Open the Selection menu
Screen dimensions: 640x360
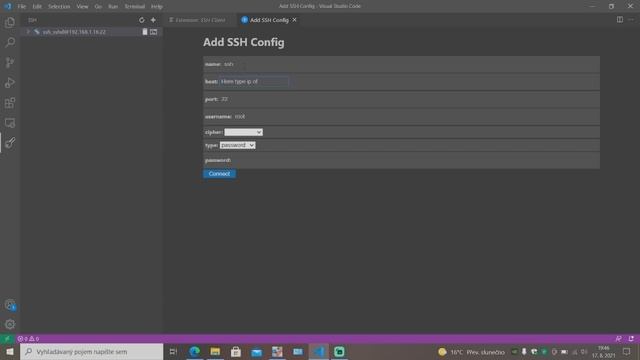59,7
